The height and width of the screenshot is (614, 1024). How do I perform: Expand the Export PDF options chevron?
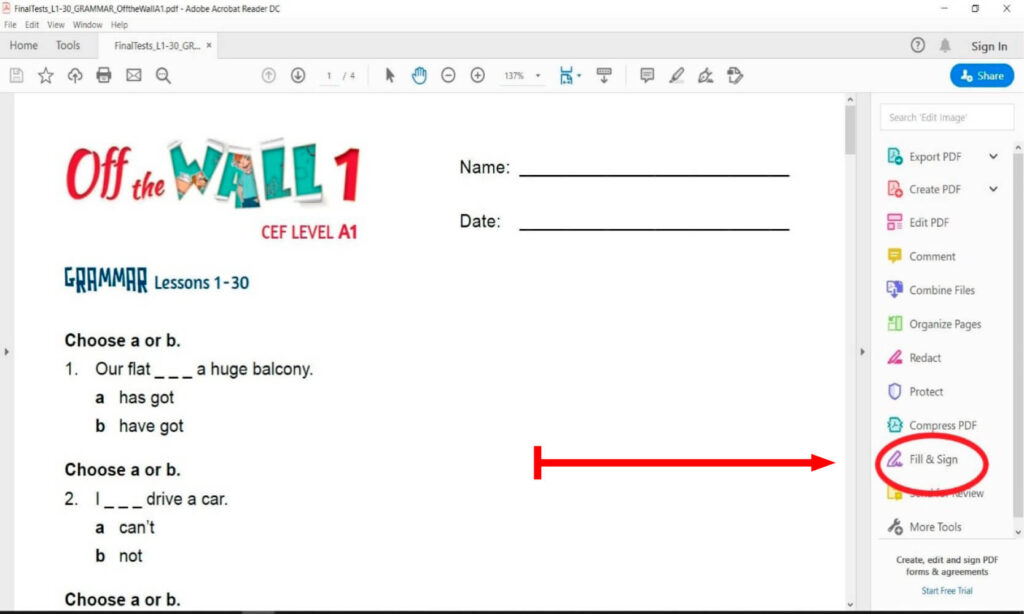993,156
